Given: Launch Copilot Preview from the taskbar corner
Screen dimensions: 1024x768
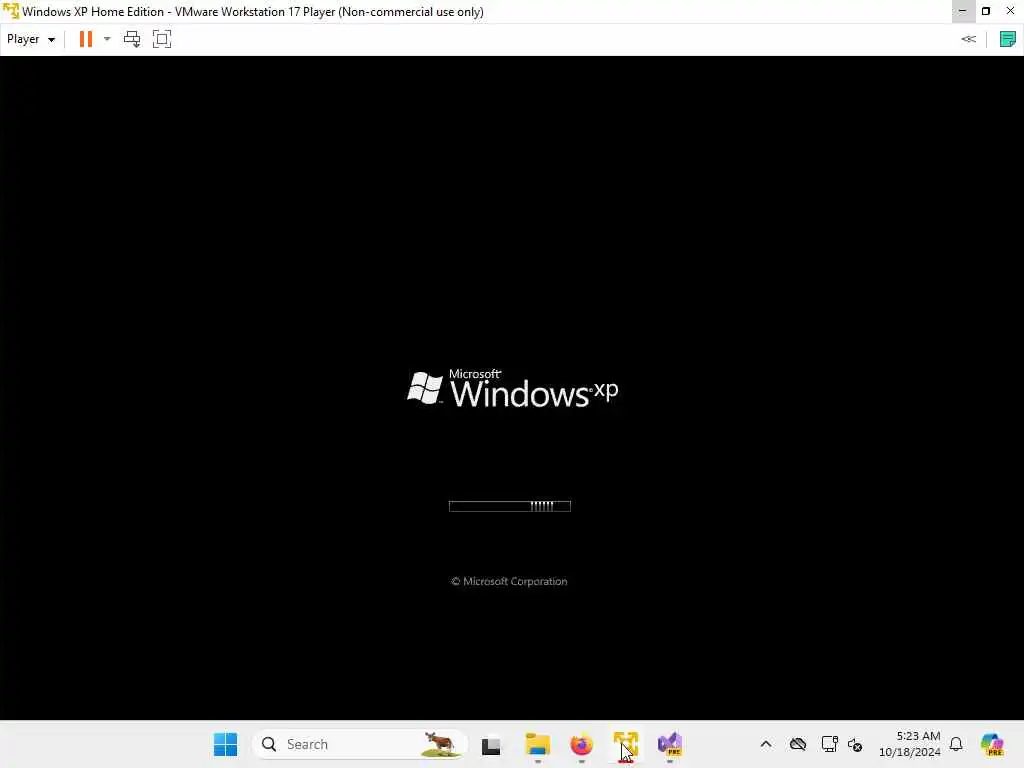Looking at the screenshot, I should [x=993, y=744].
